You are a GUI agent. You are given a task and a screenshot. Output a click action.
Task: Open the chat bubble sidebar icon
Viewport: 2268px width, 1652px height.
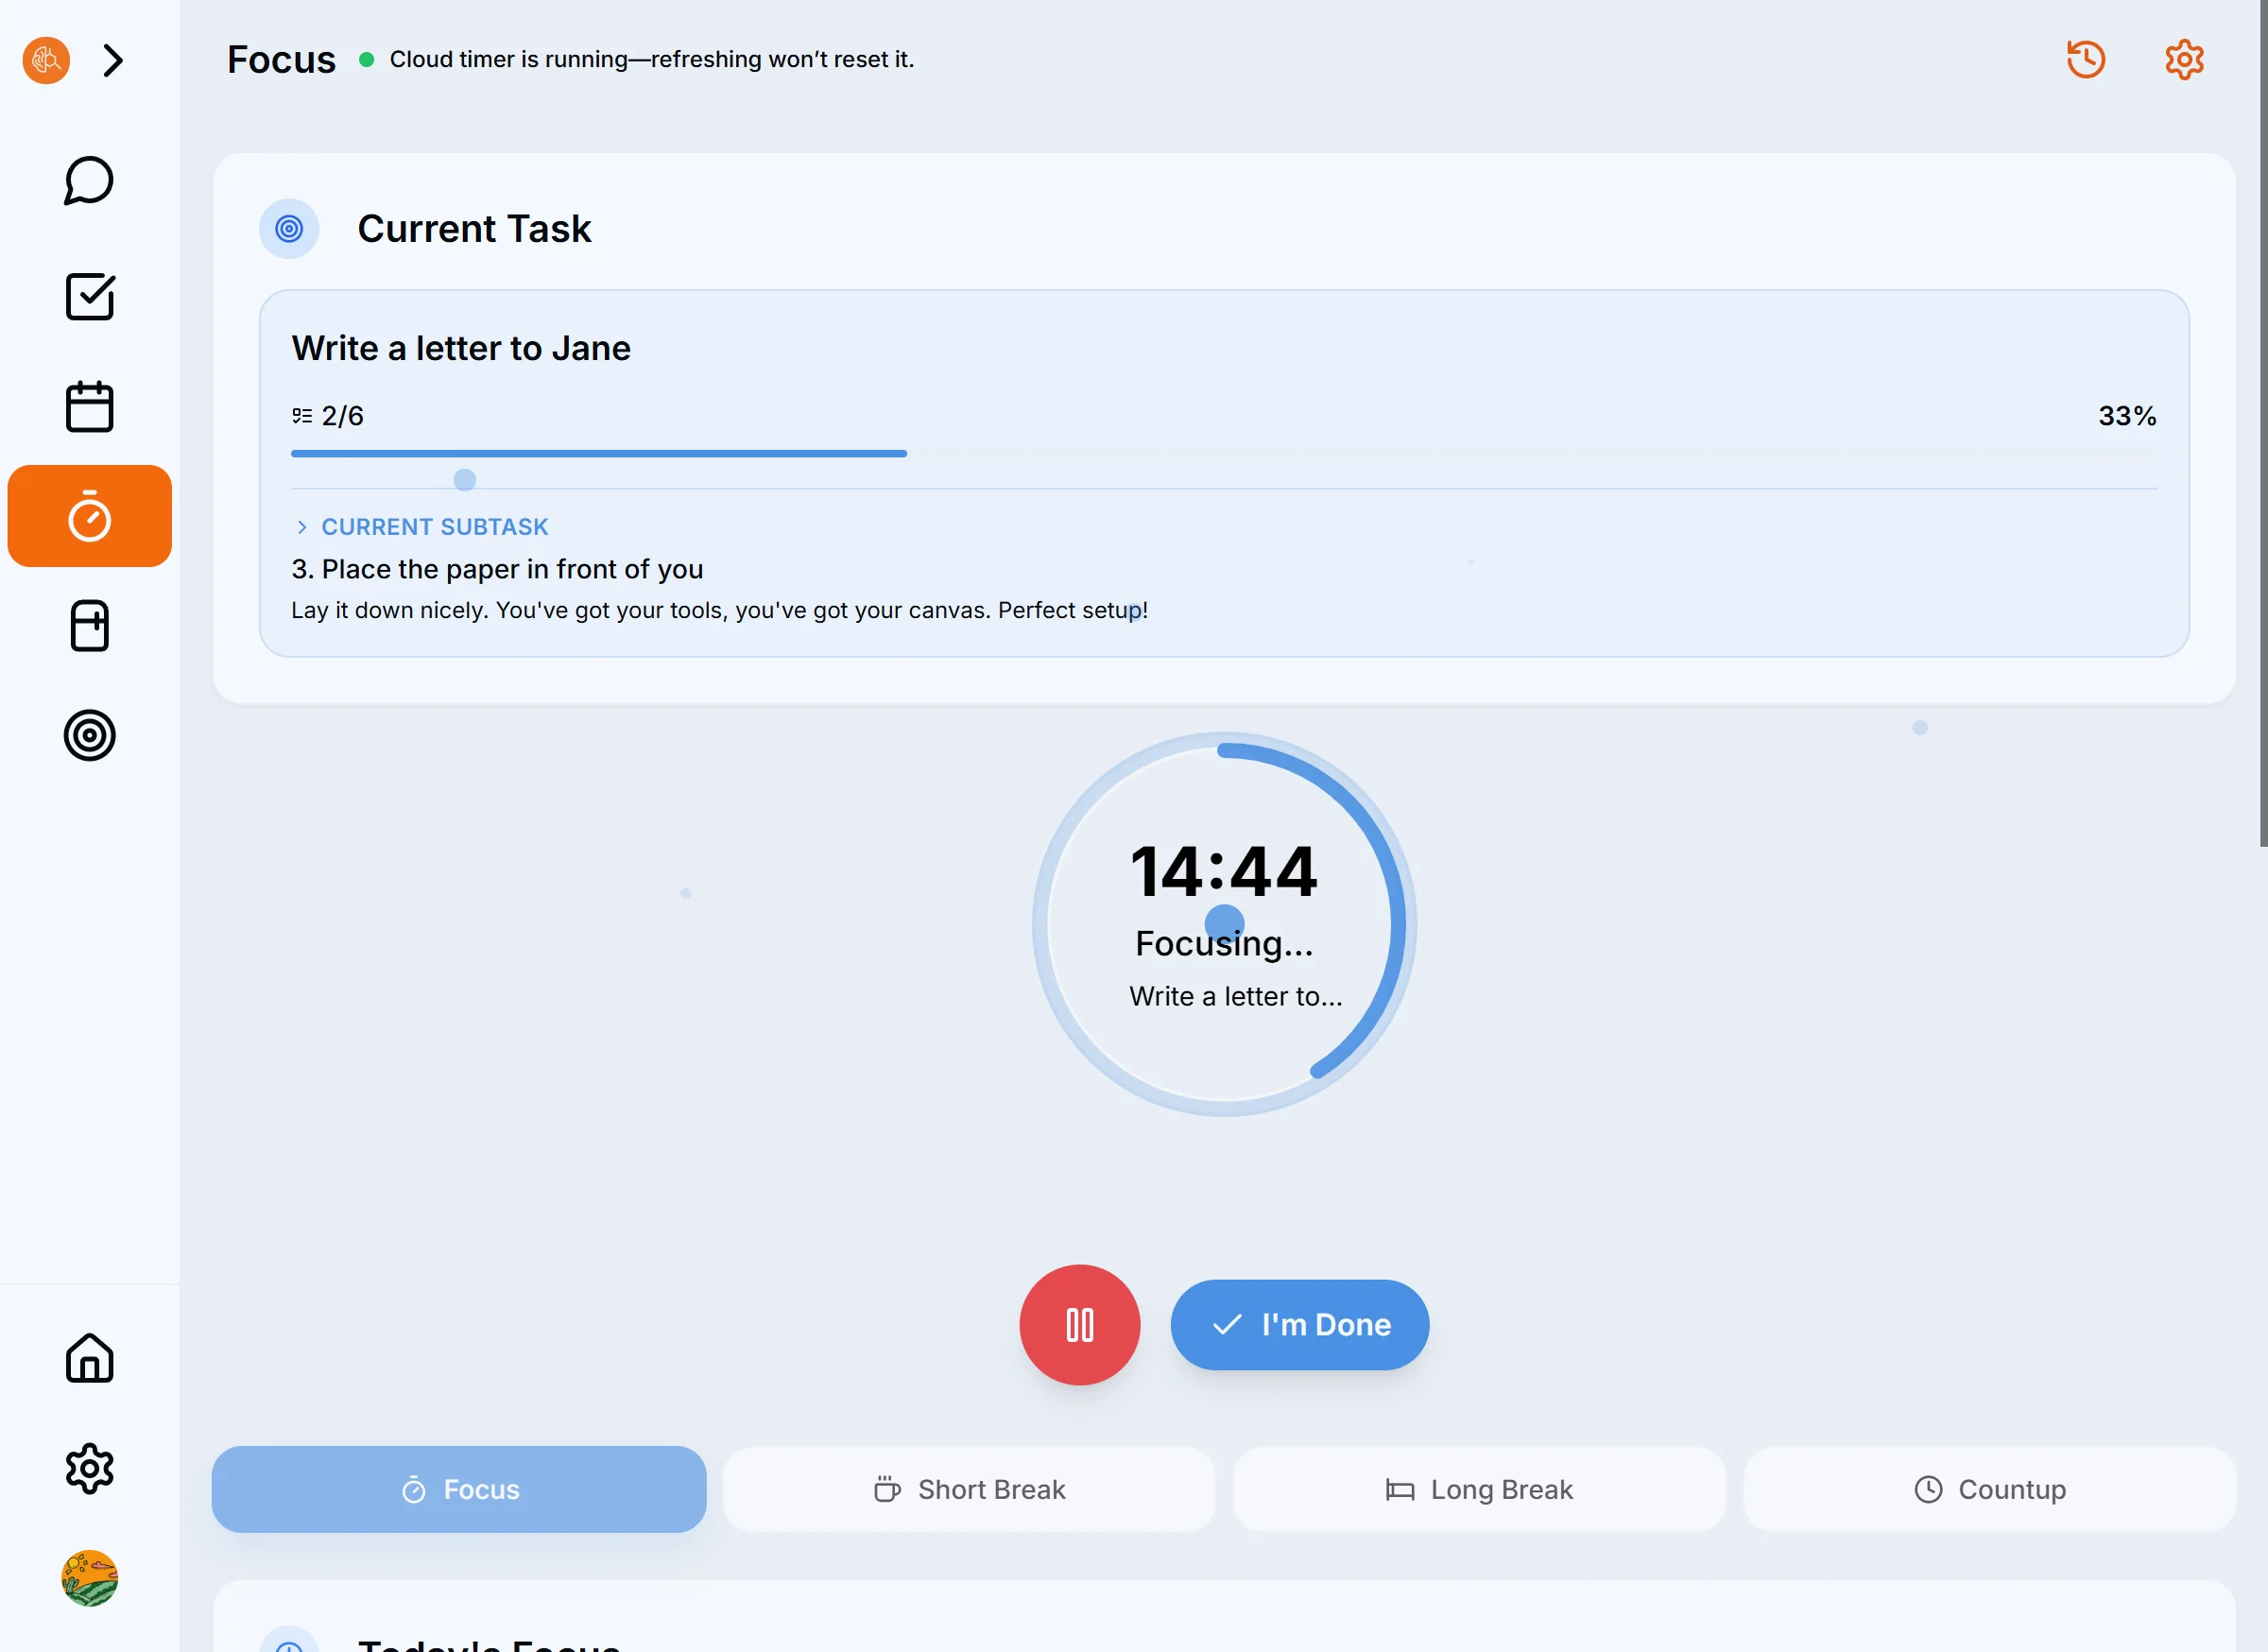[x=89, y=182]
